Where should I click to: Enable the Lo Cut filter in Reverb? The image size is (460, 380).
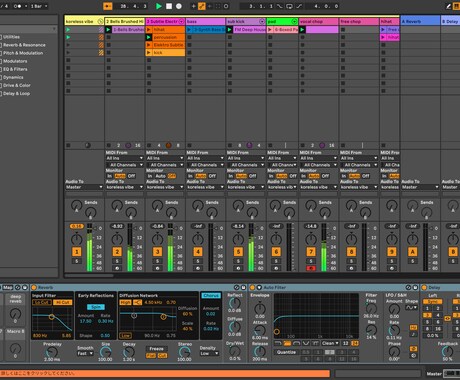pyautogui.click(x=42, y=302)
